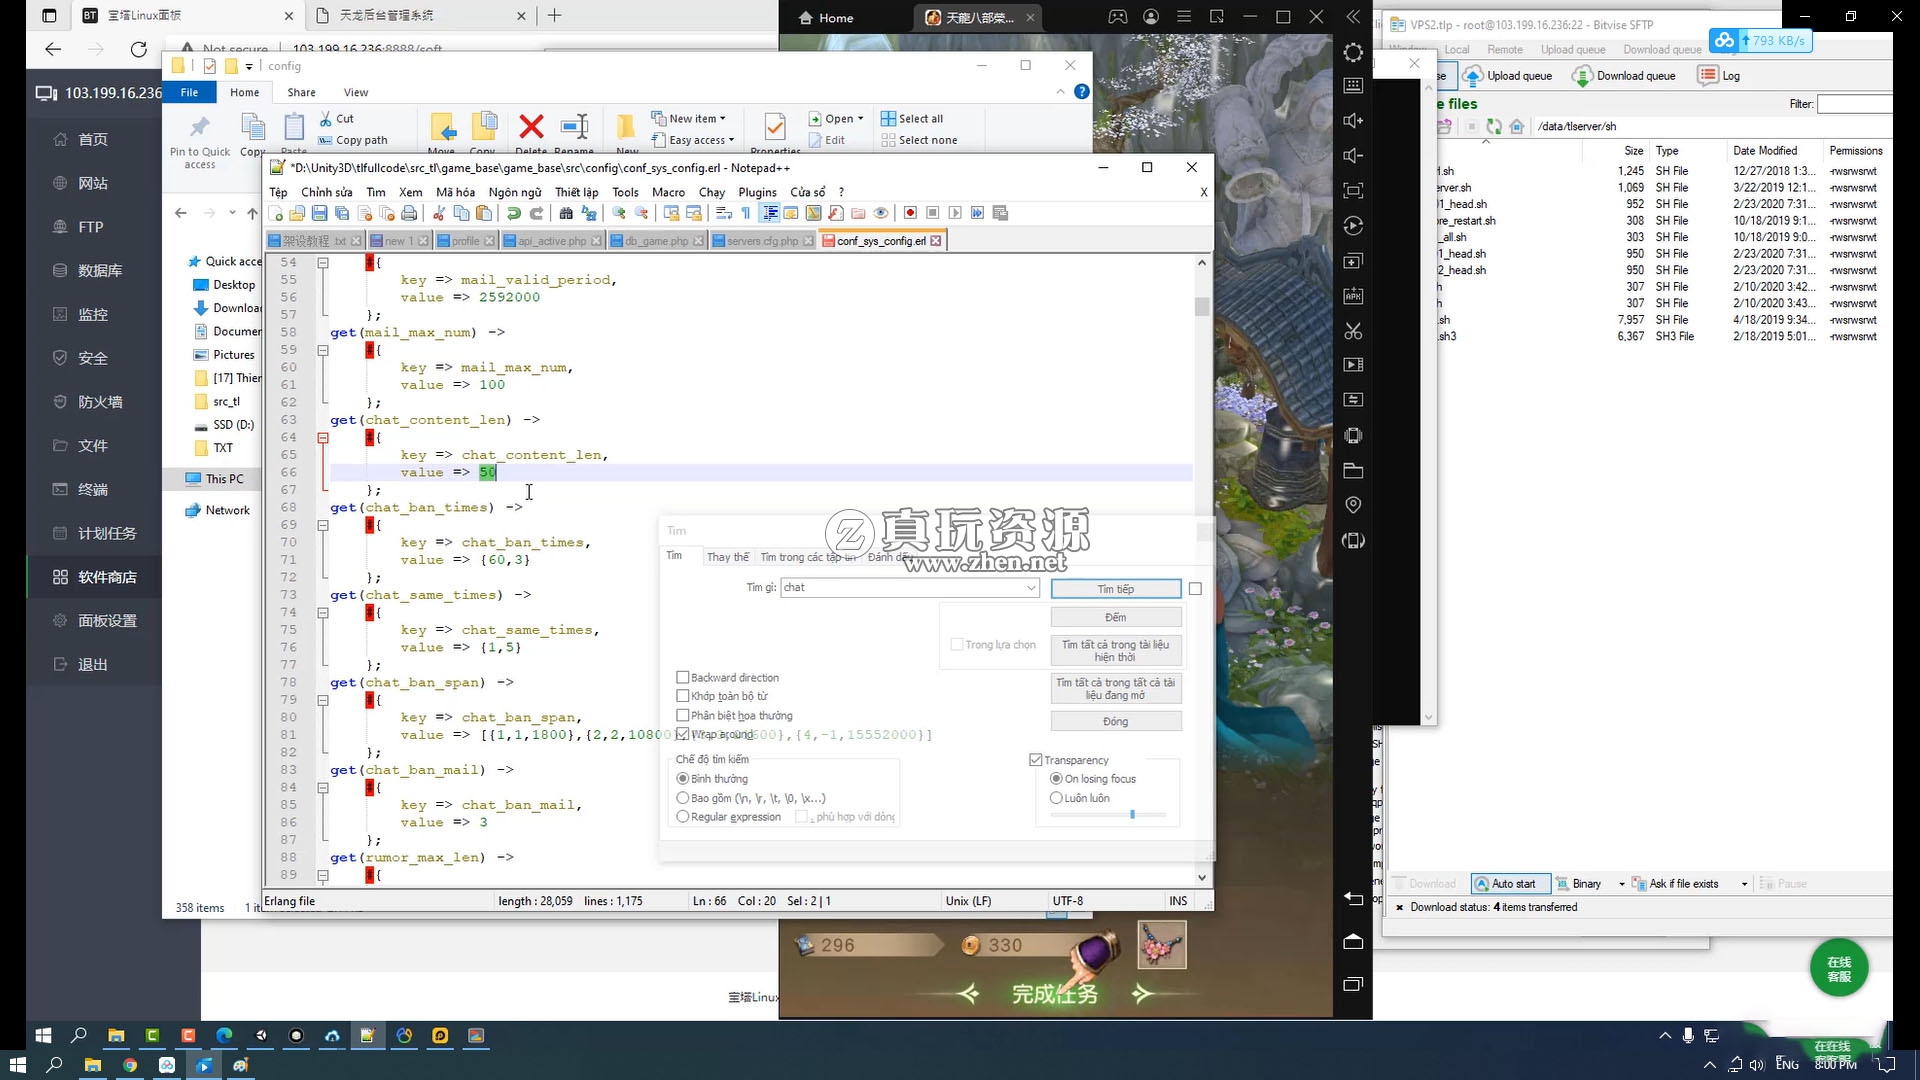Click Print icon in Notepad++ toolbar
This screenshot has height=1080, width=1920.
point(409,213)
